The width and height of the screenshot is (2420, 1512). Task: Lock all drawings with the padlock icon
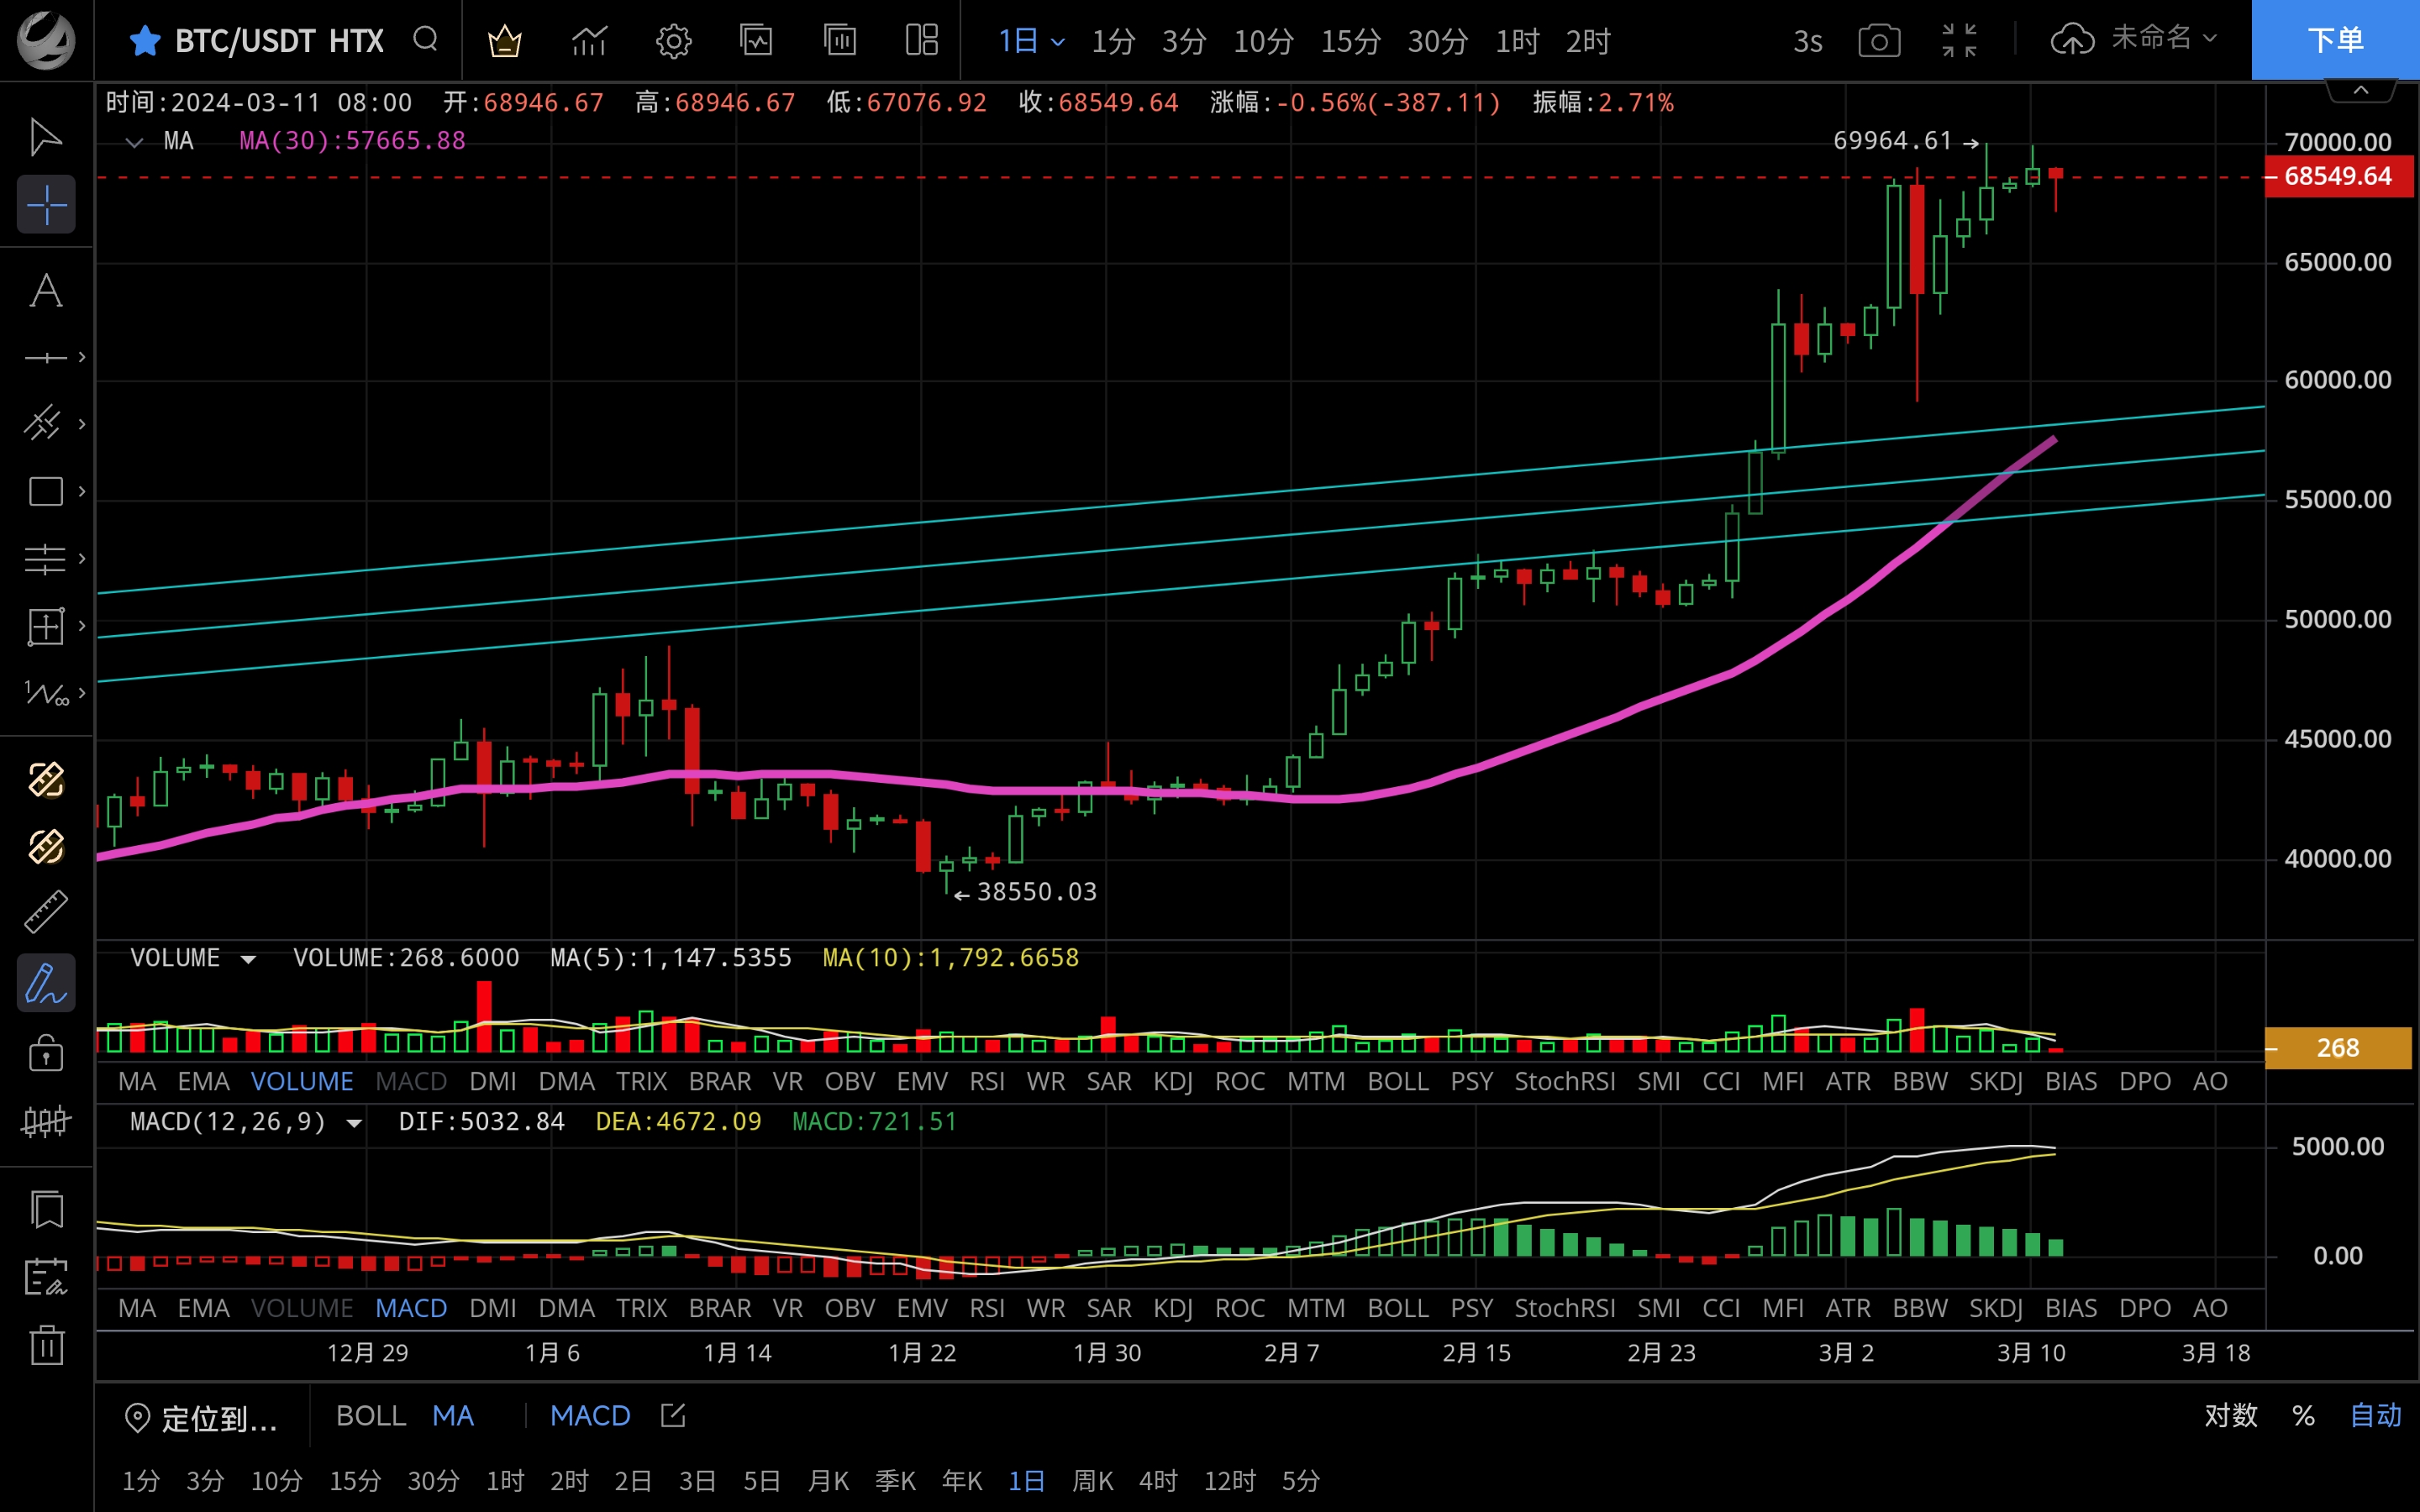point(46,1052)
